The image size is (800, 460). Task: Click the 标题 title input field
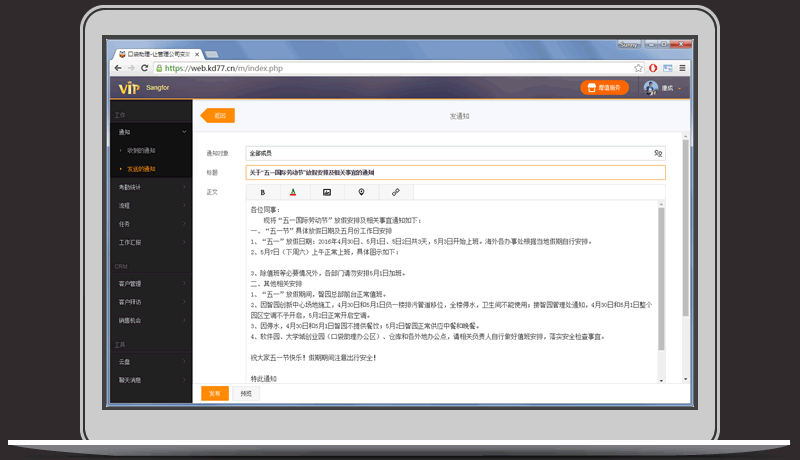[x=456, y=172]
